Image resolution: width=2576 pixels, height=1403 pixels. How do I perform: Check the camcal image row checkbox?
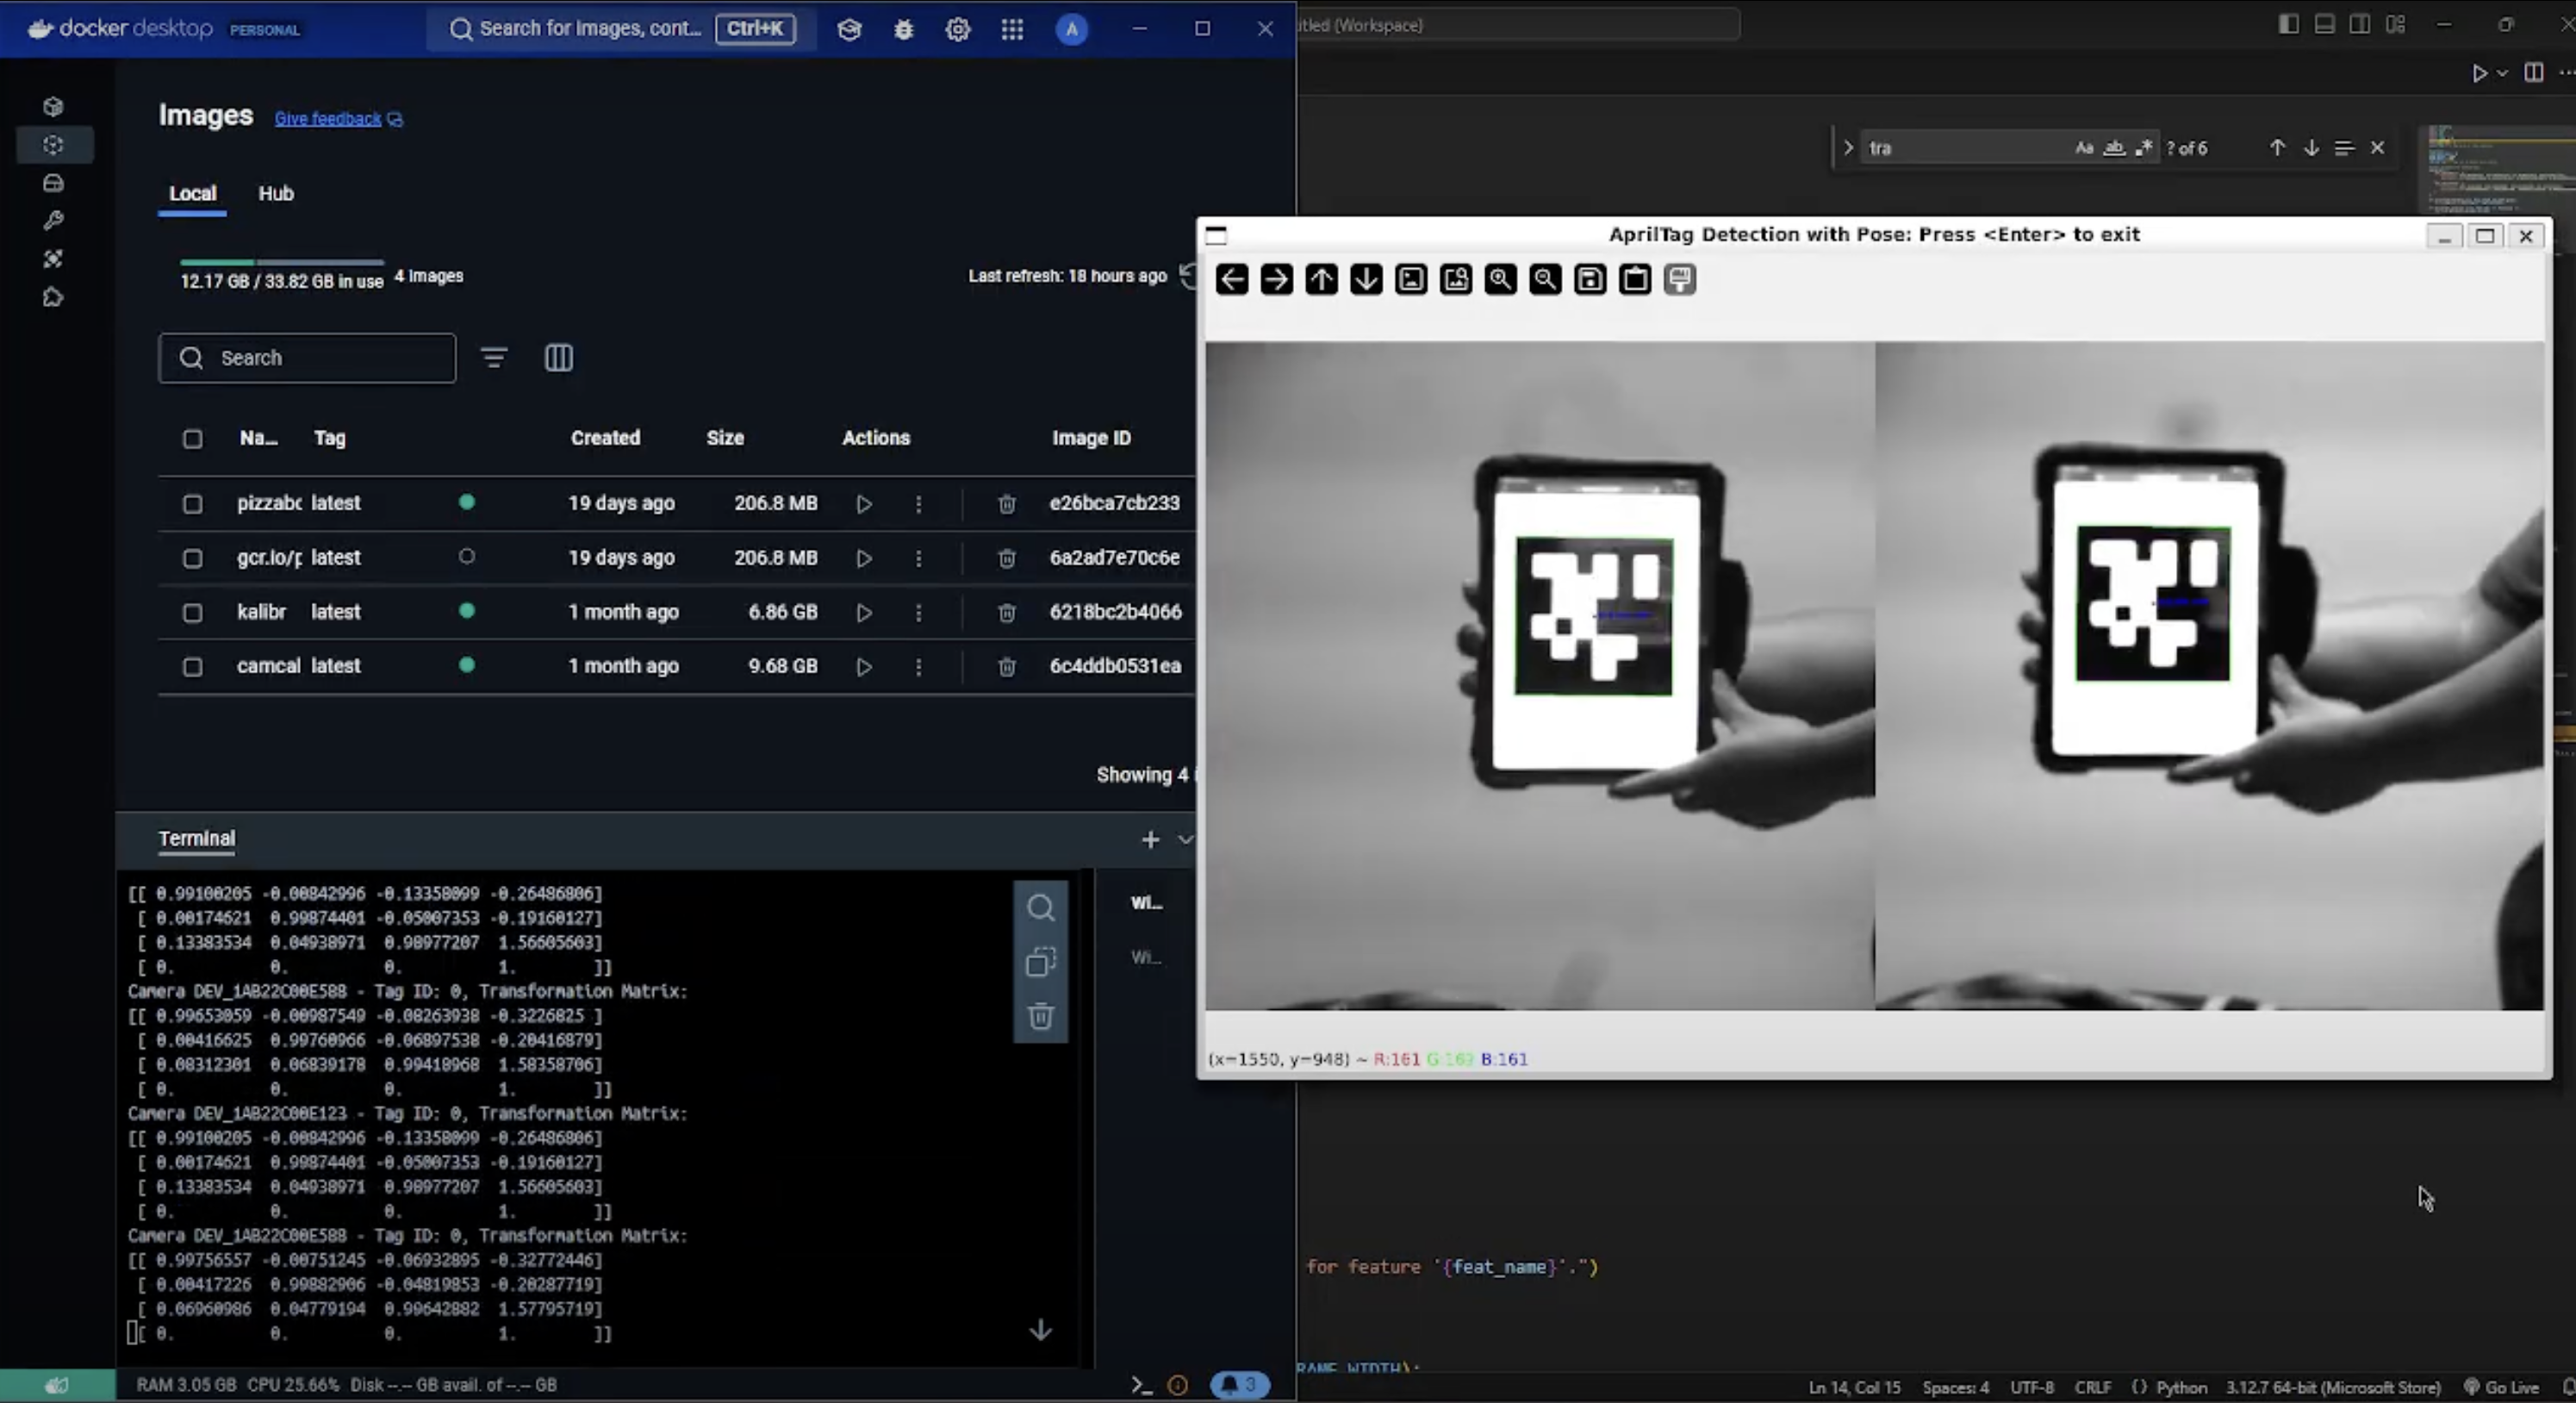pos(192,666)
